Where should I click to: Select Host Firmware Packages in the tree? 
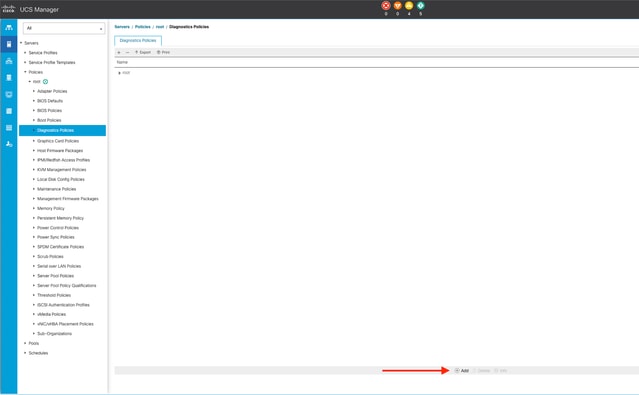click(60, 150)
